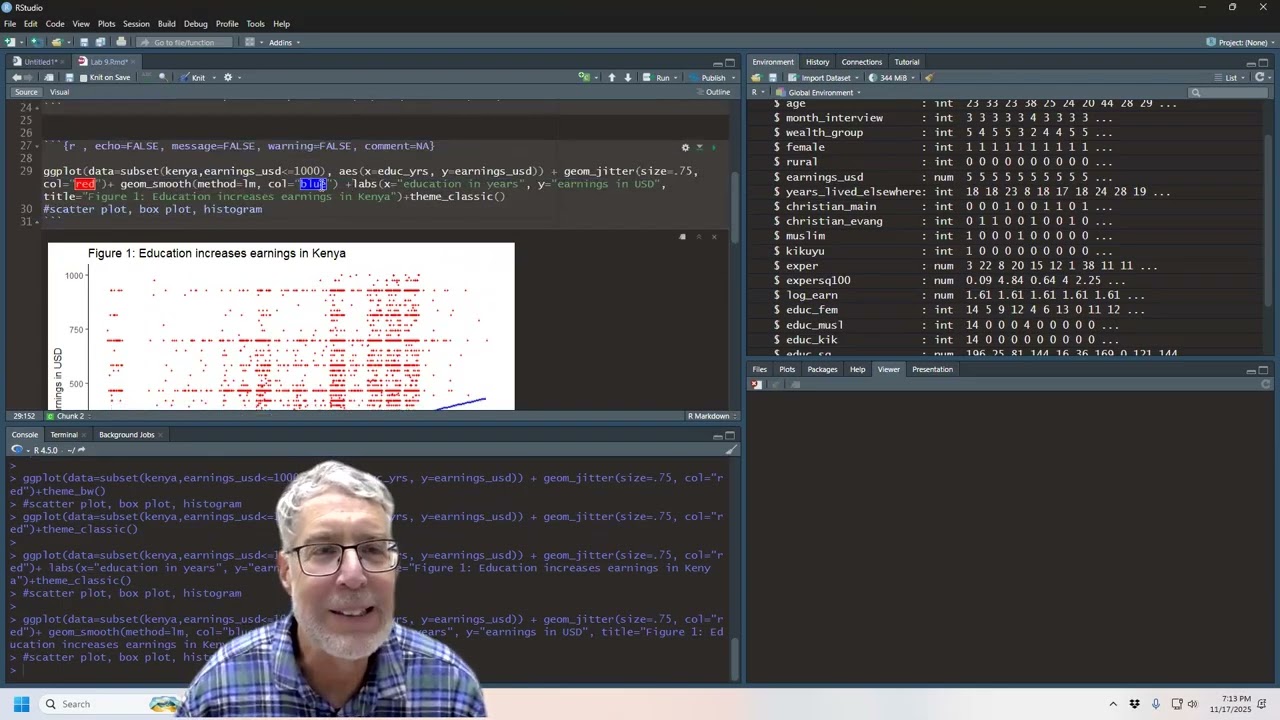The width and height of the screenshot is (1280, 720).
Task: Switch to the Packages tab
Action: [822, 369]
